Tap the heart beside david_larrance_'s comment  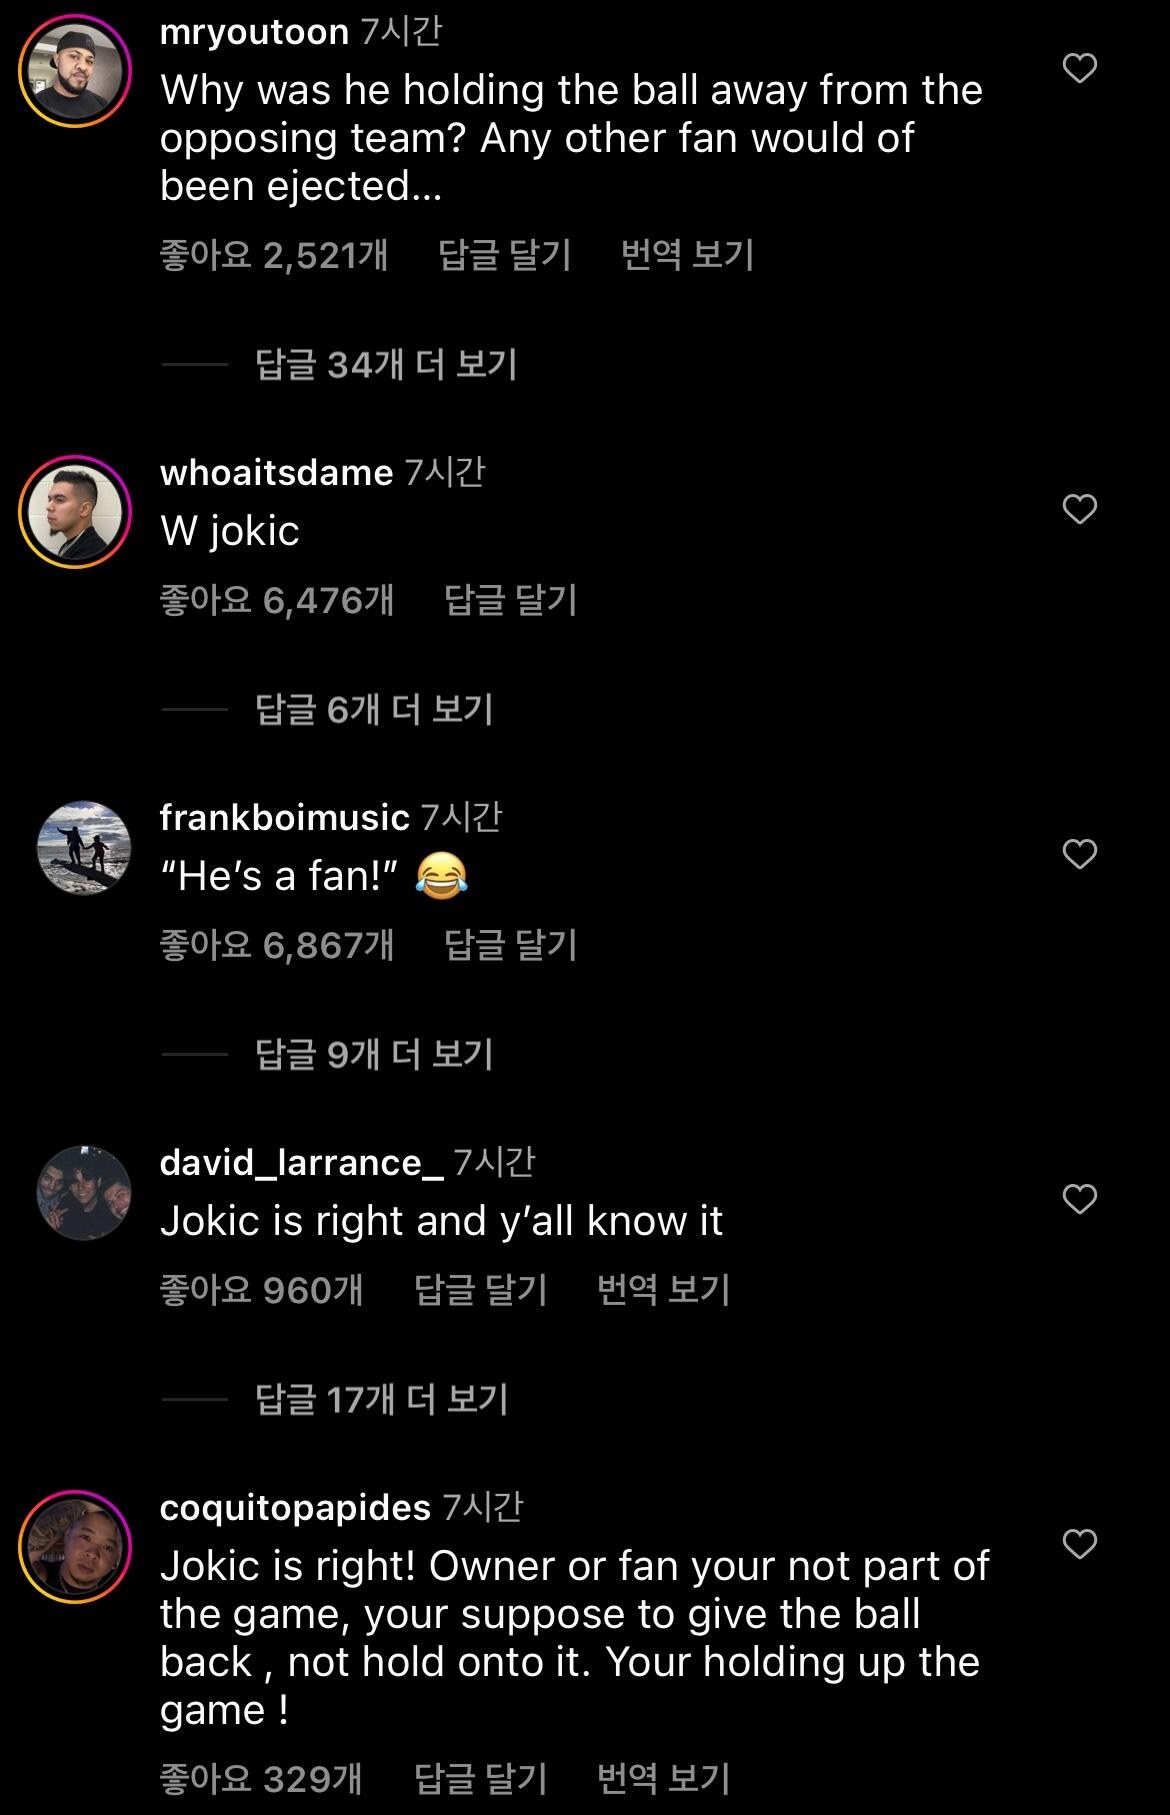pos(1079,1198)
